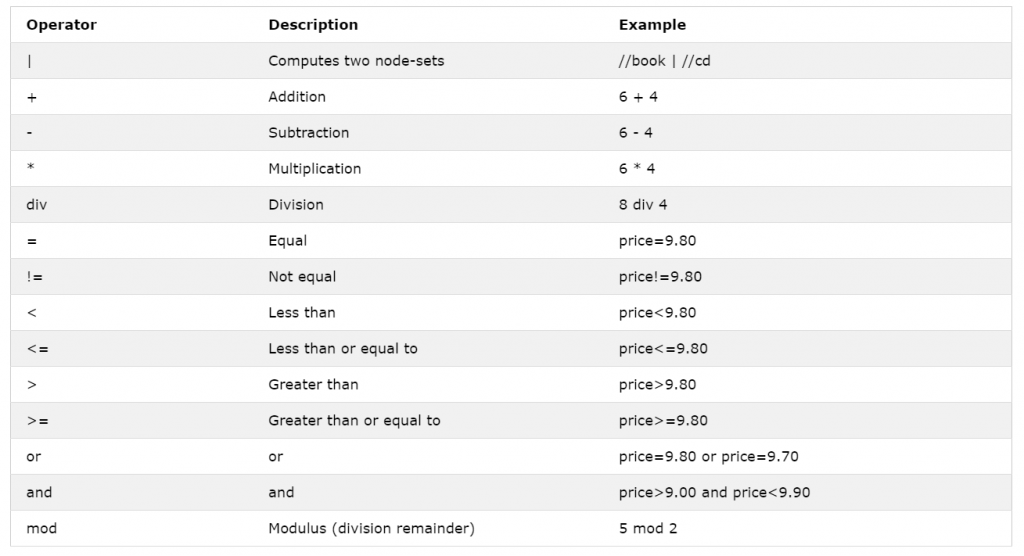The image size is (1024, 556).
Task: Click the price>9.80 example
Action: [657, 384]
